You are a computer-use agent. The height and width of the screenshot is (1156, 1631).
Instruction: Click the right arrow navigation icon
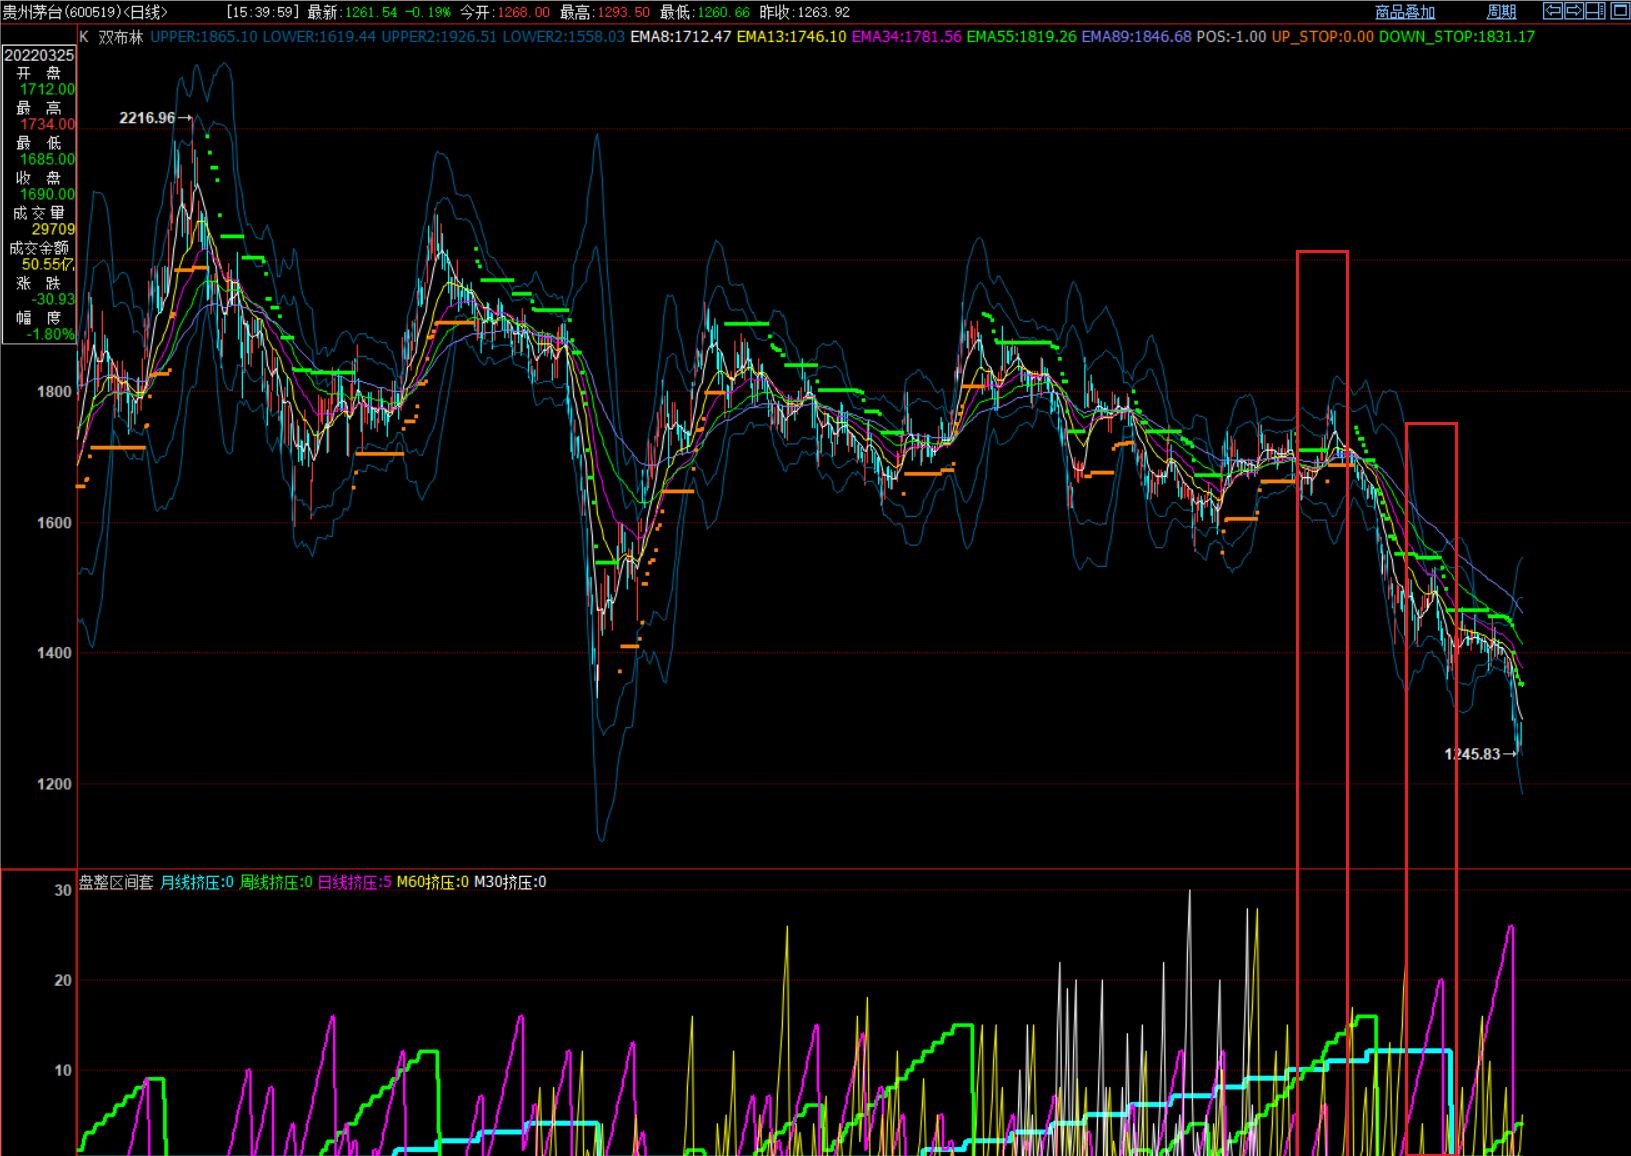tap(1574, 11)
